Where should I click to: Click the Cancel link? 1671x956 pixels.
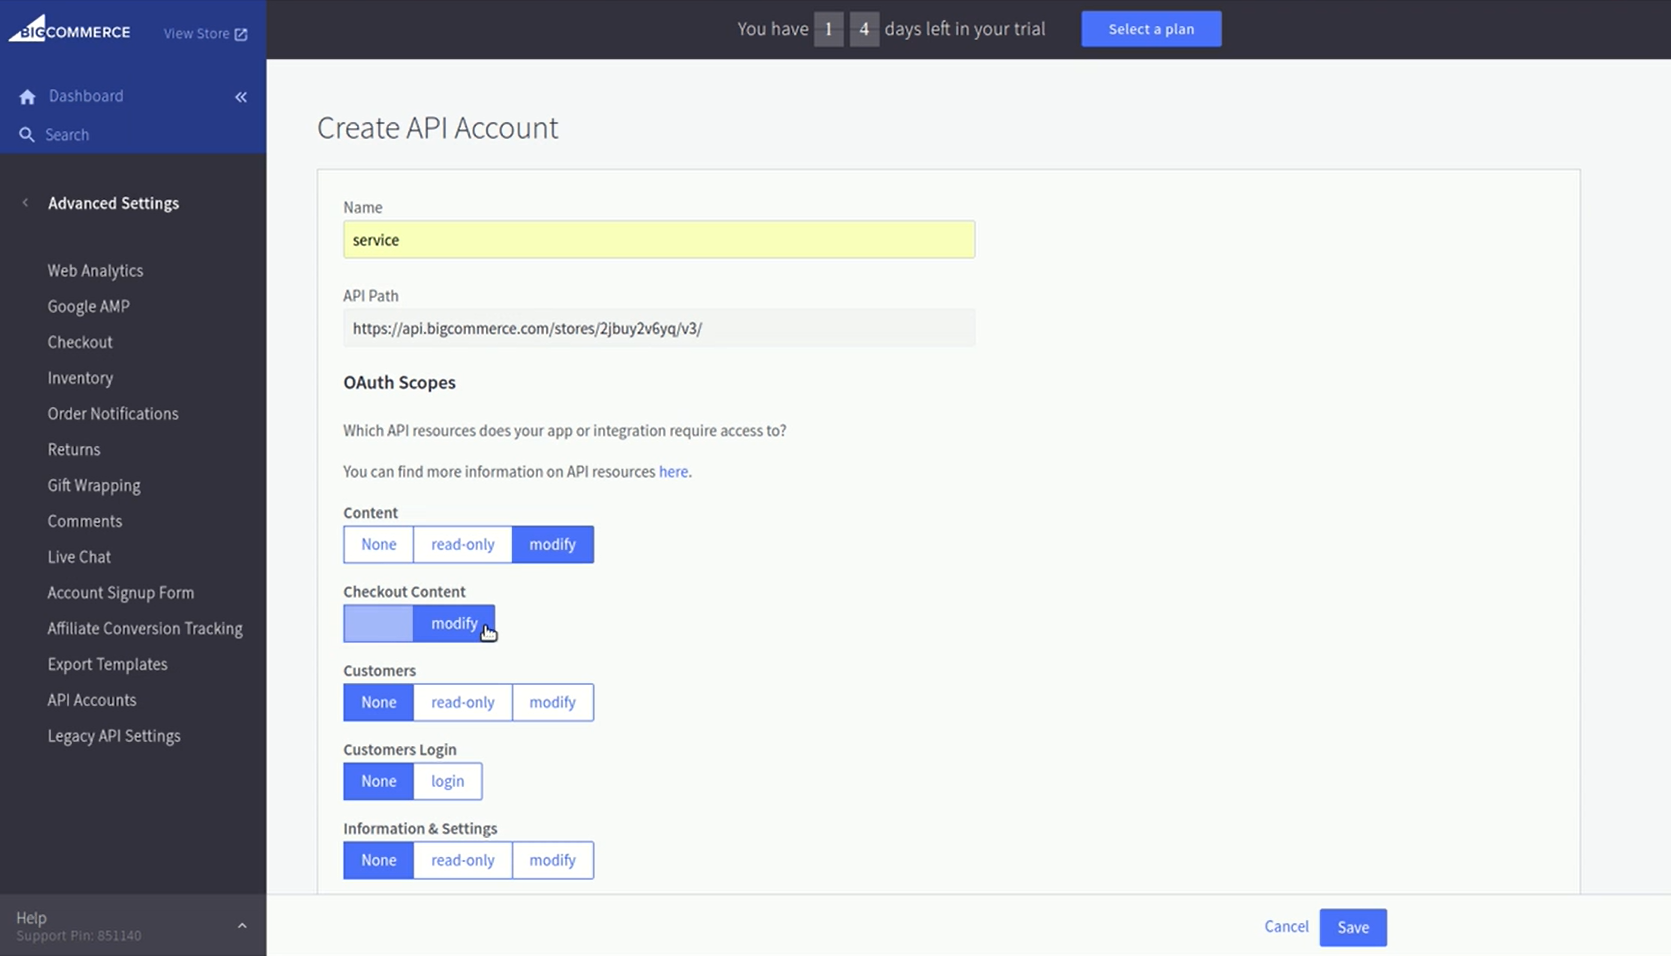tap(1286, 927)
